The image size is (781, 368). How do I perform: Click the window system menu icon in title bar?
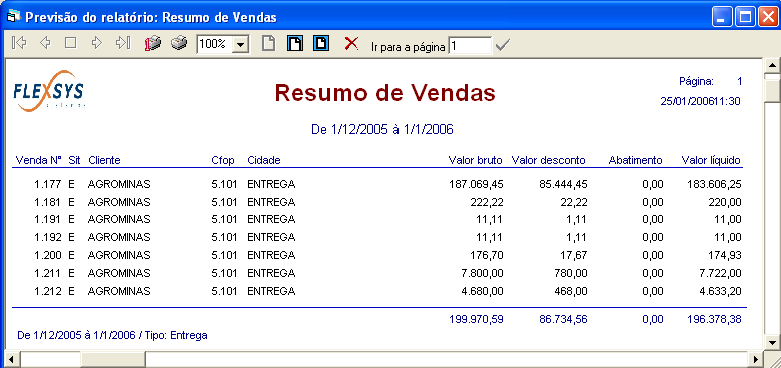(13, 17)
